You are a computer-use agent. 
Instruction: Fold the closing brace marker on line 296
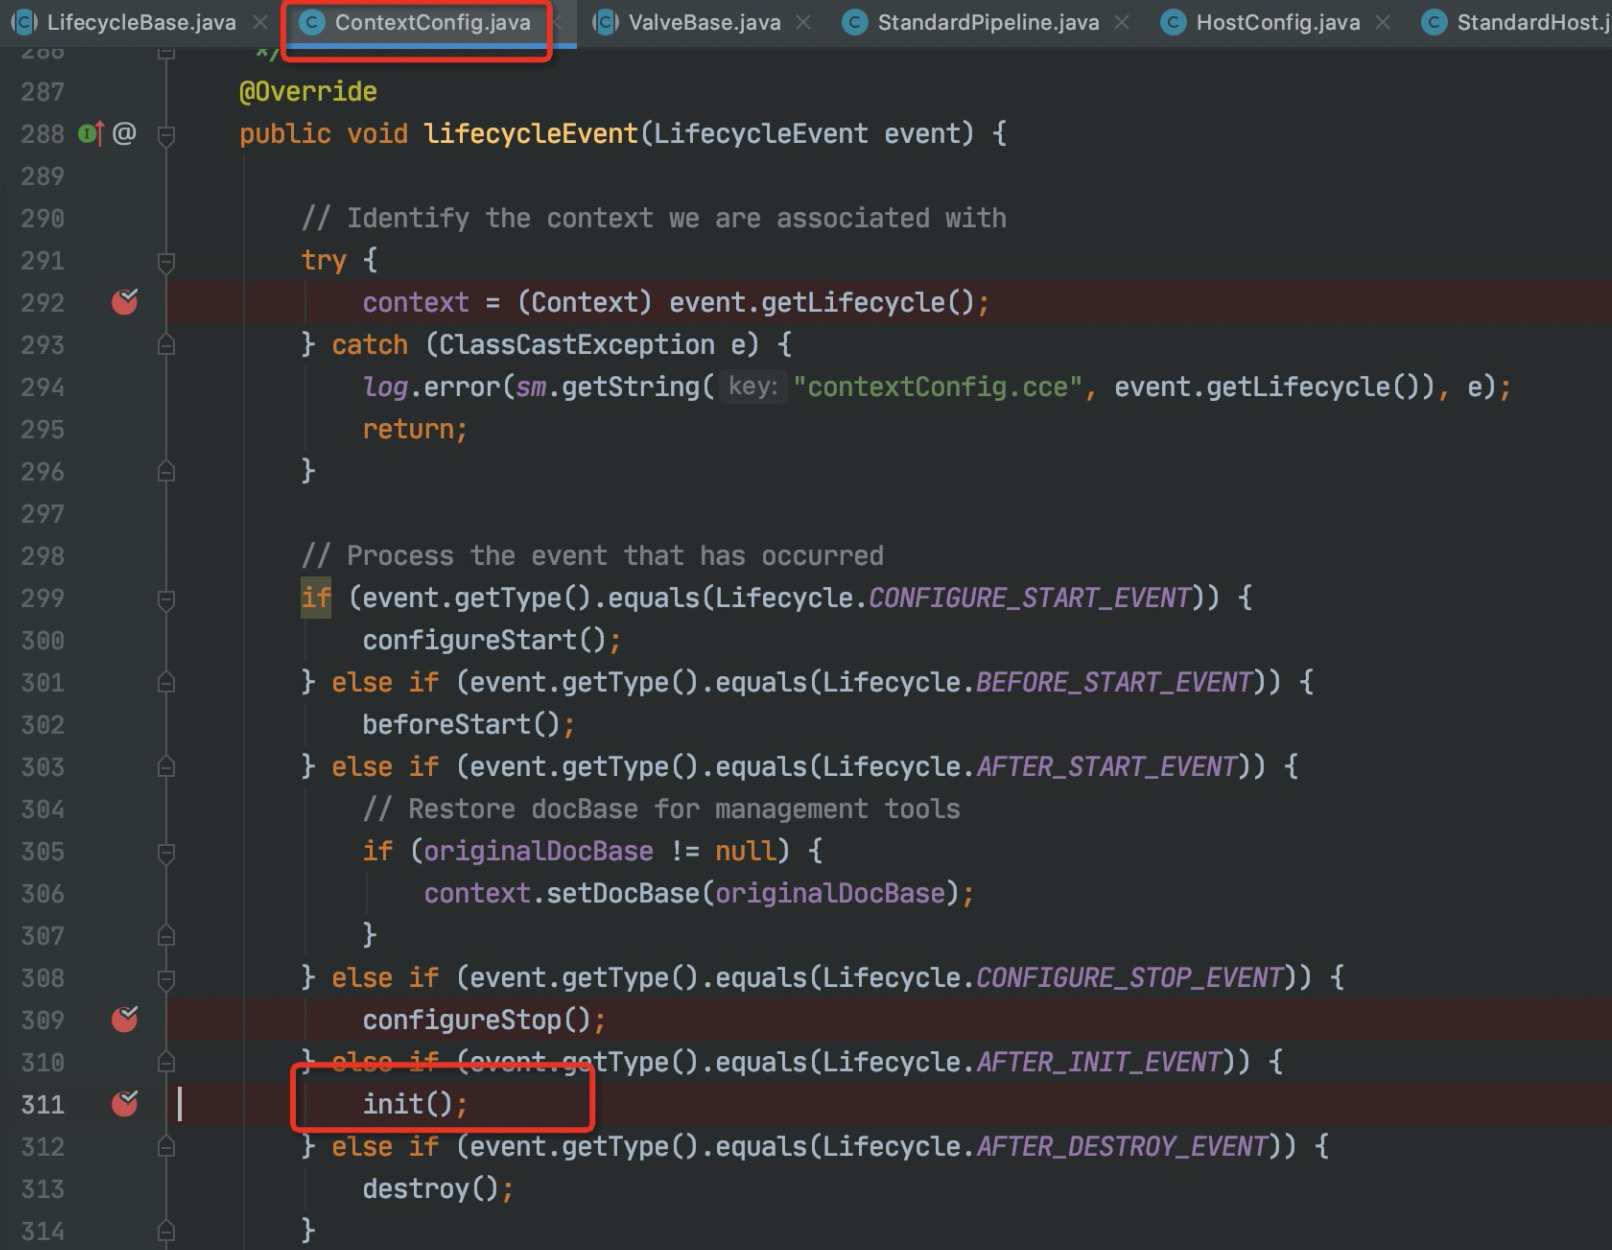tap(167, 471)
